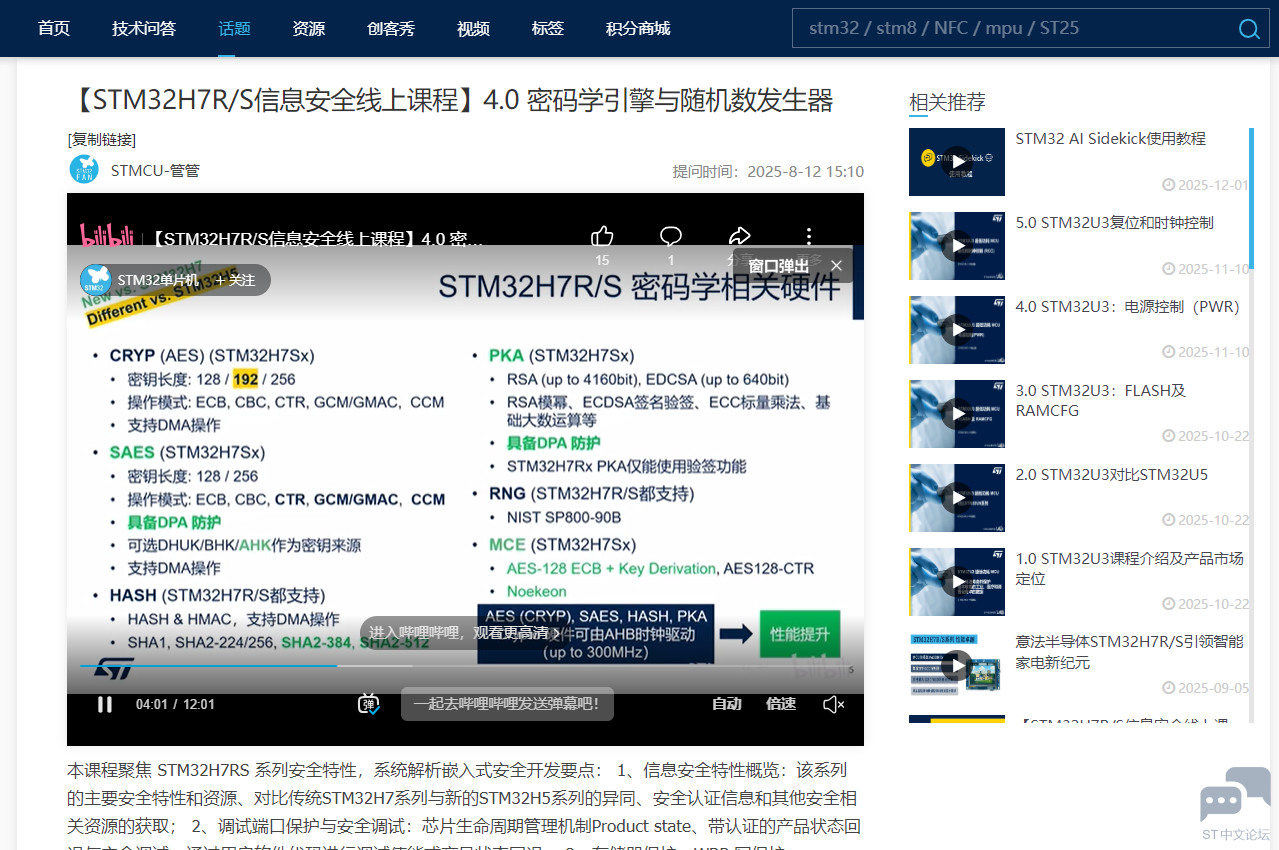Close the 窗口弹出 popup with X
The height and width of the screenshot is (850, 1279).
(x=836, y=266)
